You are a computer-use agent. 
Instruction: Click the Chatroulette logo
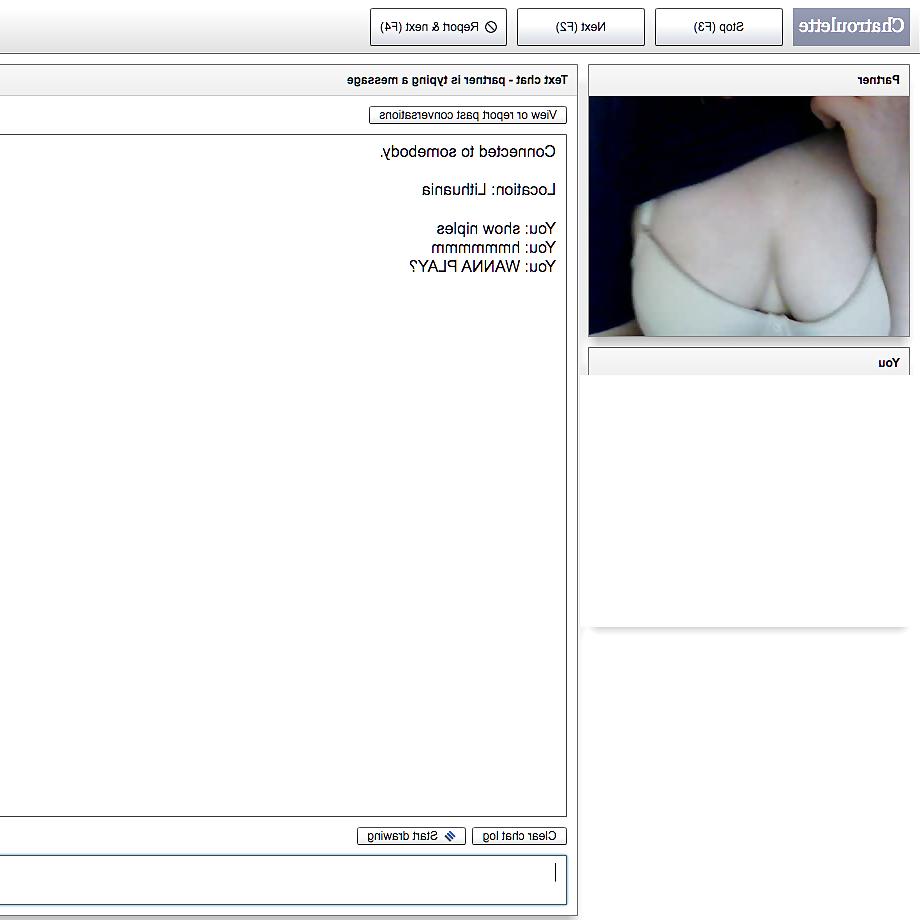(x=851, y=27)
